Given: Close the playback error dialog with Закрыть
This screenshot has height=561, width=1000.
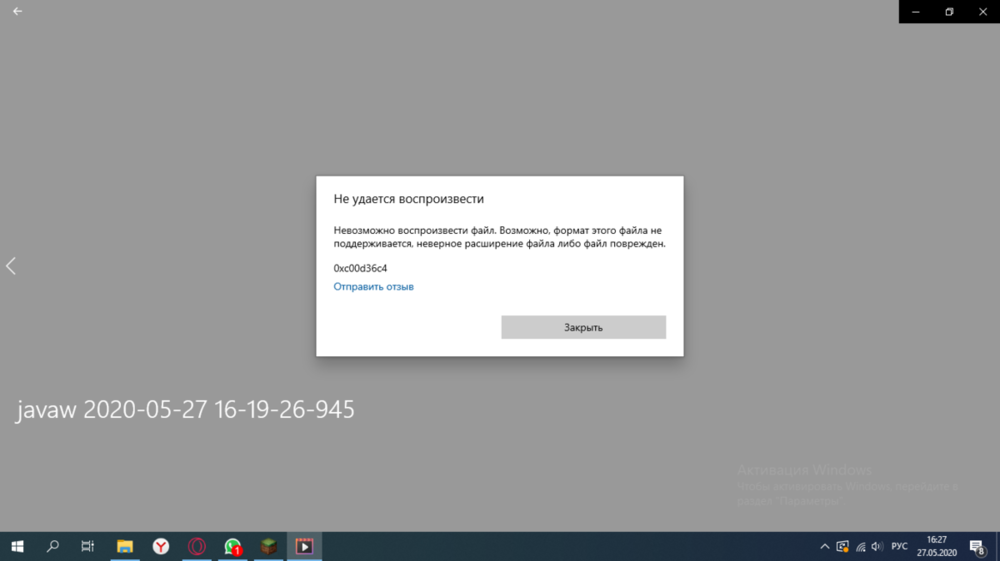Looking at the screenshot, I should coord(583,327).
